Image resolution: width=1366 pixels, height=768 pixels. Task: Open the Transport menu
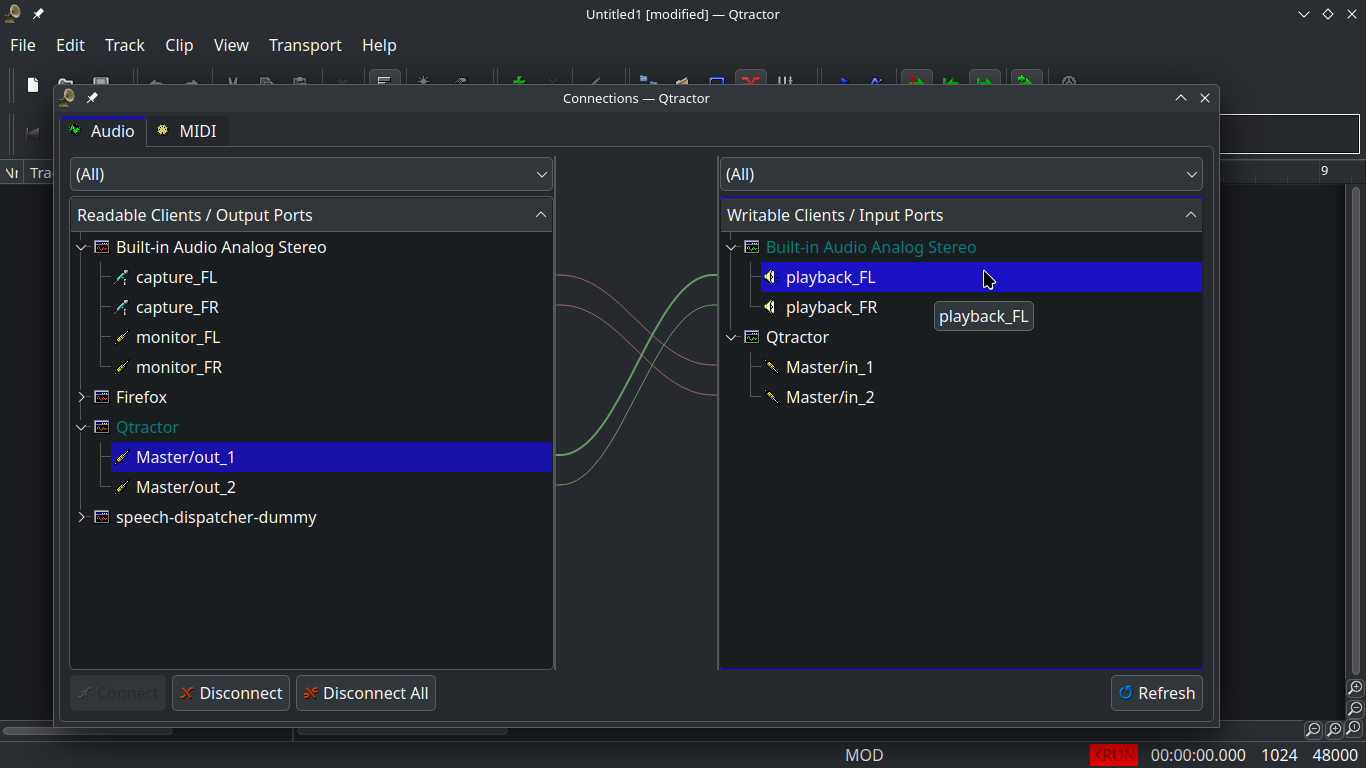304,45
